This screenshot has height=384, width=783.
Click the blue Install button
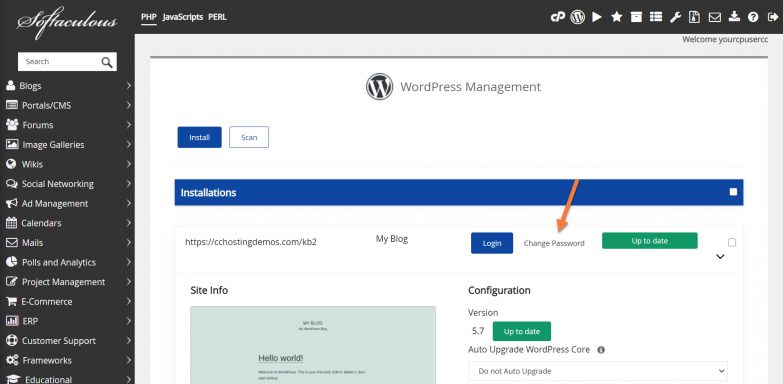[199, 137]
